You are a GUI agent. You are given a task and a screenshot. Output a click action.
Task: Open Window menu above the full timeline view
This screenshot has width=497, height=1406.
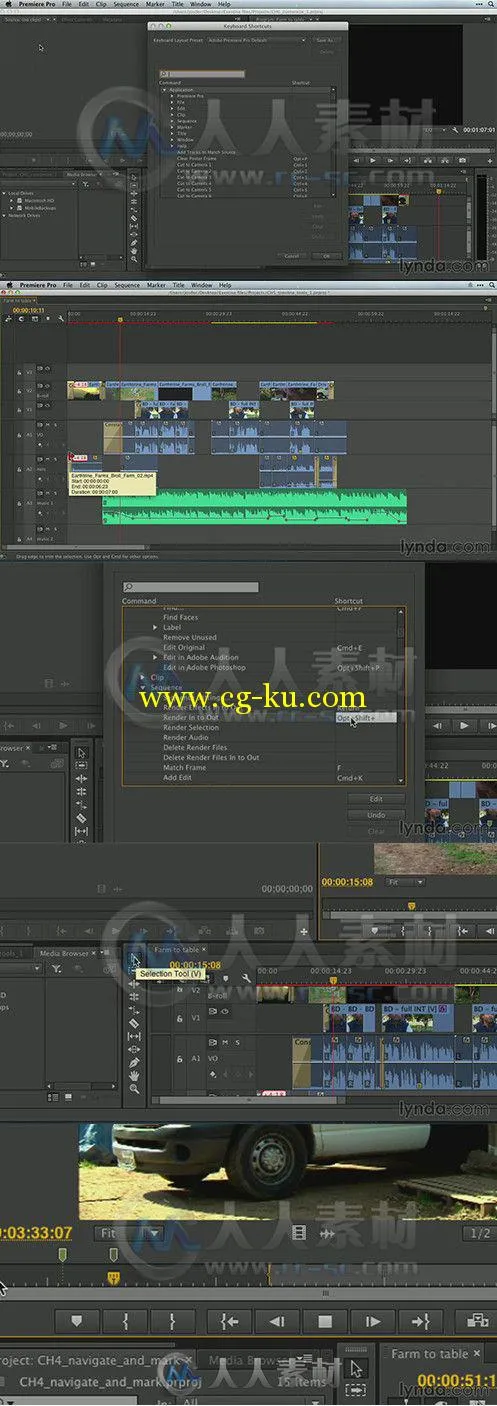pos(201,285)
